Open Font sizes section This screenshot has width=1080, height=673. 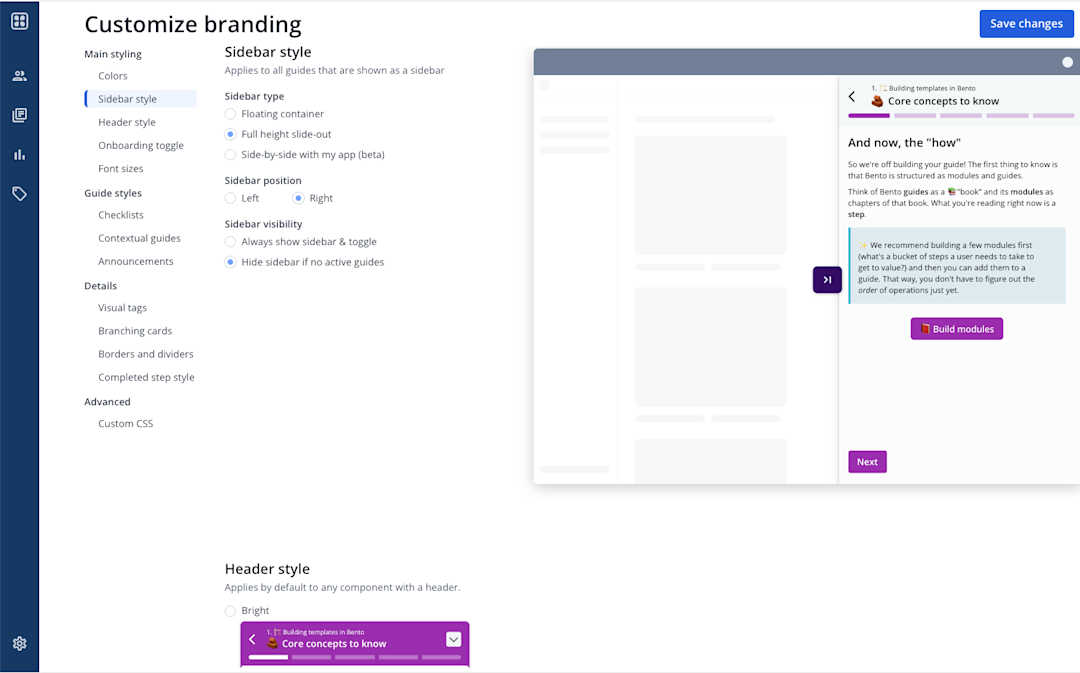pos(121,169)
